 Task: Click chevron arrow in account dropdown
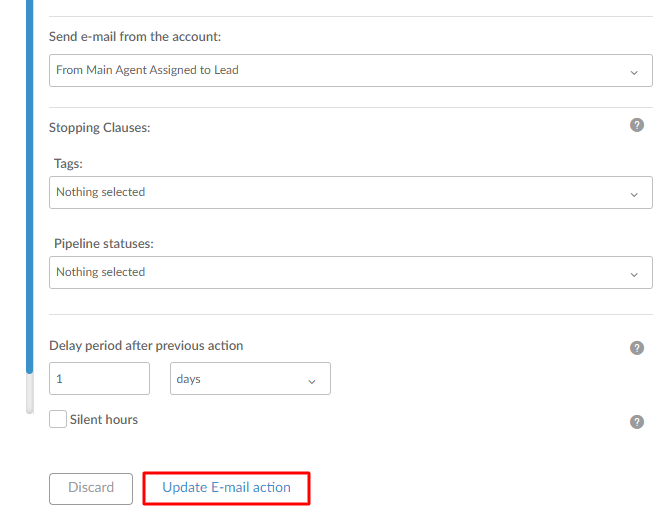pos(634,73)
